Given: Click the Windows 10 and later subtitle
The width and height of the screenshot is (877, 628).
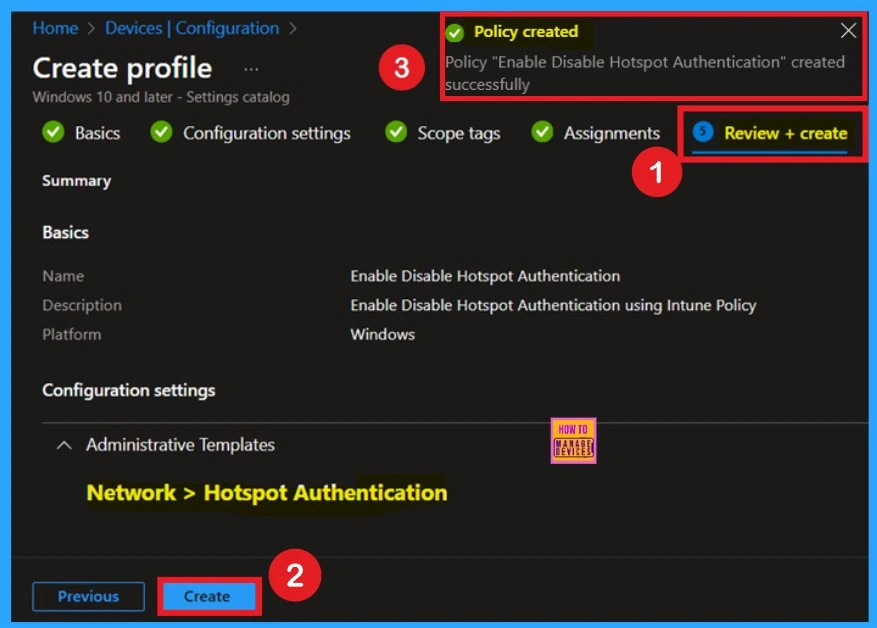Looking at the screenshot, I should (x=161, y=97).
